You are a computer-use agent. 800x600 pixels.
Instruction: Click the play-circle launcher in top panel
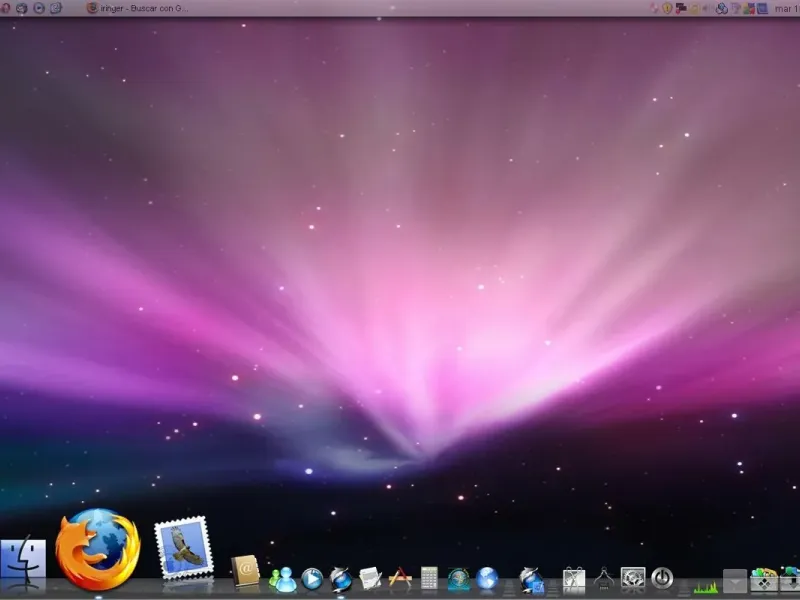(39, 8)
